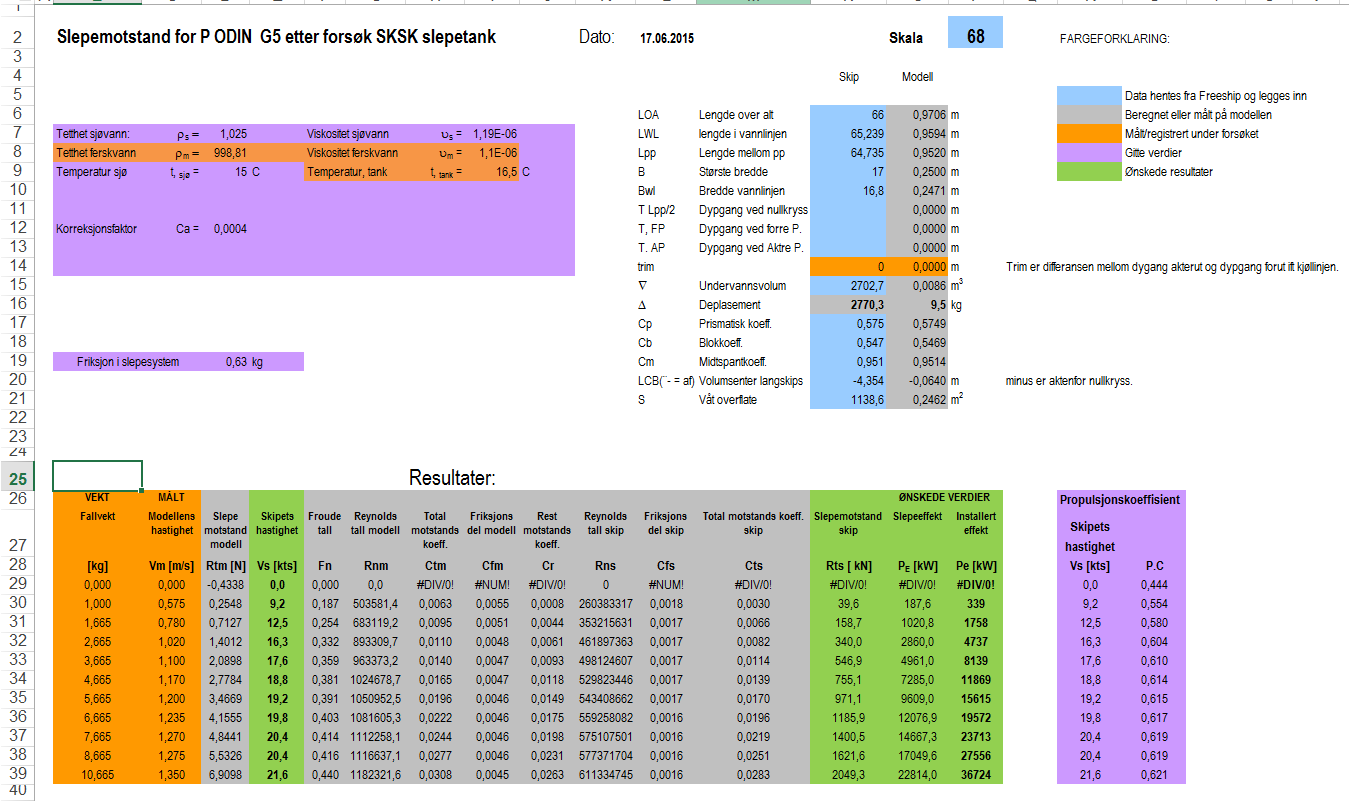Click orange swatch beside 'Målt/registrert under forsøket'
The height and width of the screenshot is (801, 1349).
click(x=1087, y=134)
